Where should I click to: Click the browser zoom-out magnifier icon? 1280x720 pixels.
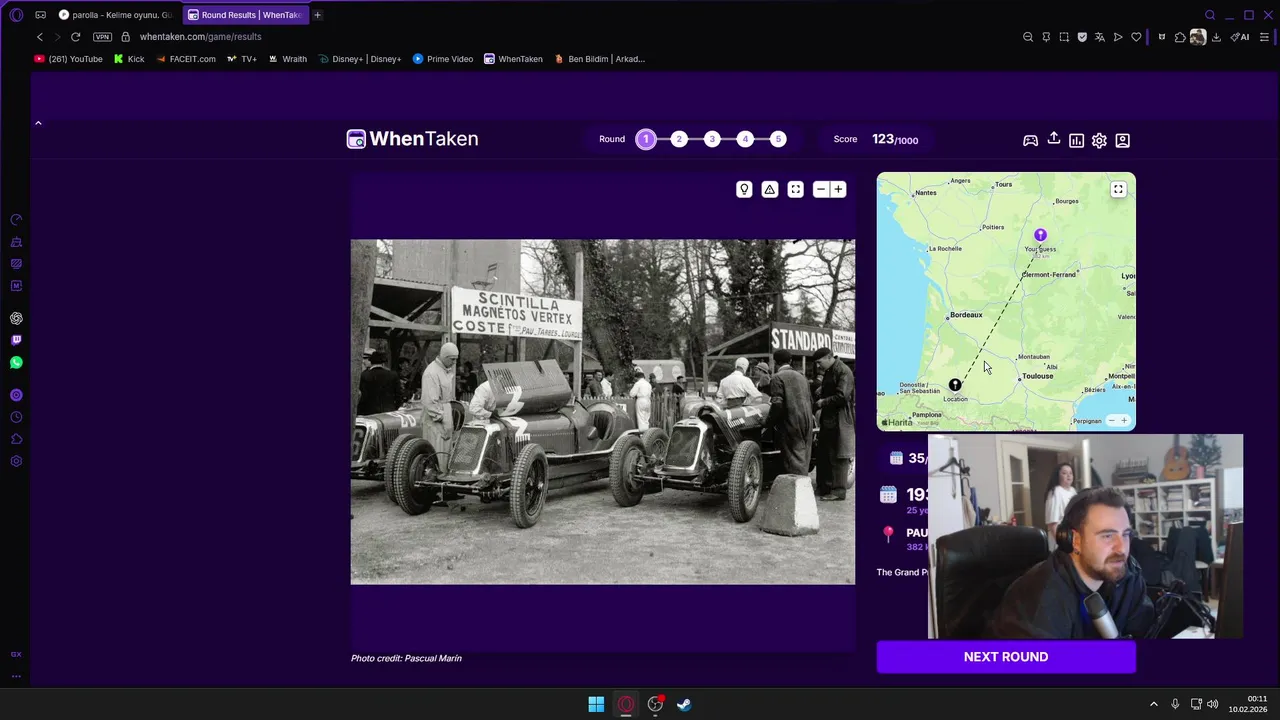1028,37
